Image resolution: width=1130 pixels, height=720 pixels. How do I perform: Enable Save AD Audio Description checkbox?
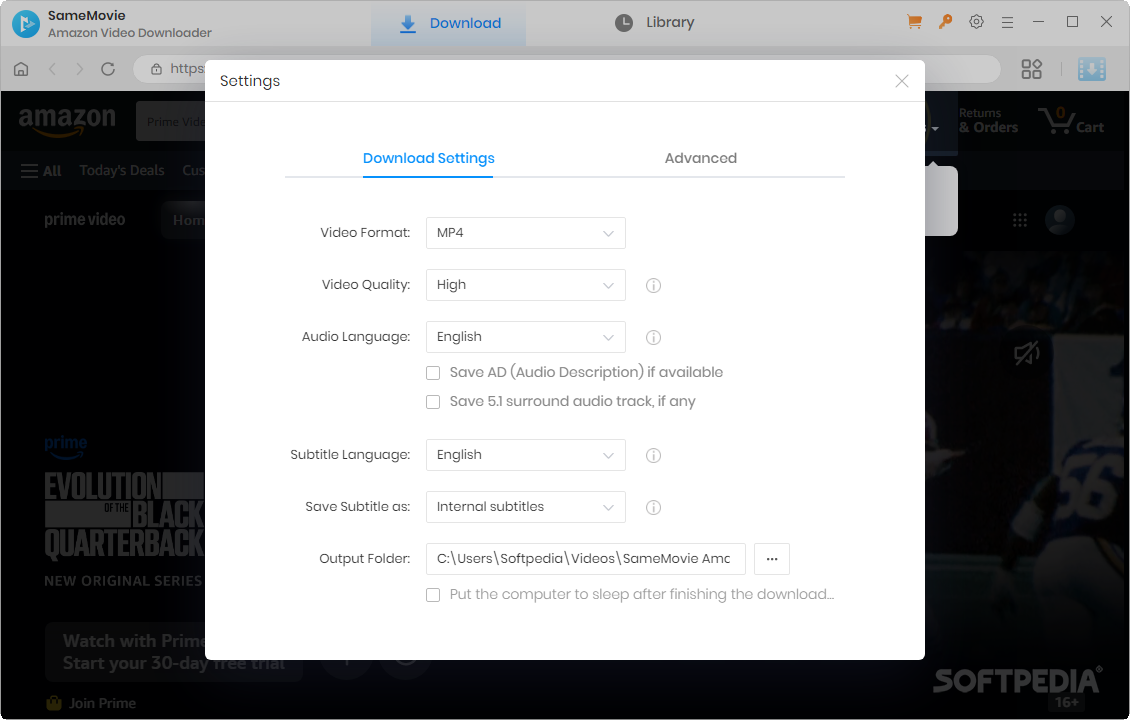pos(433,373)
